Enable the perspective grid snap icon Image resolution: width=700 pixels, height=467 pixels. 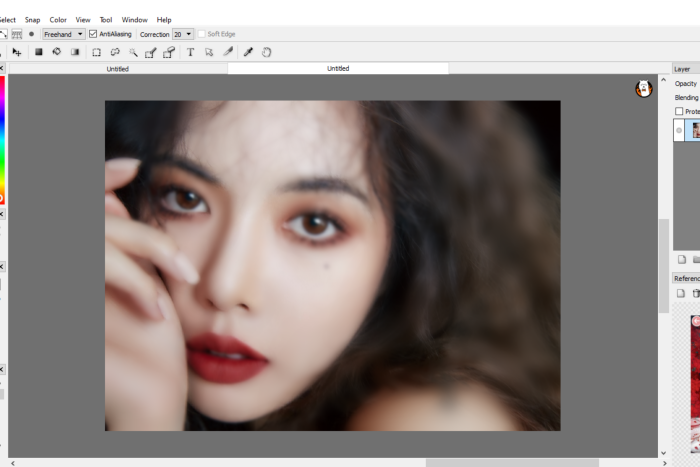tap(17, 34)
